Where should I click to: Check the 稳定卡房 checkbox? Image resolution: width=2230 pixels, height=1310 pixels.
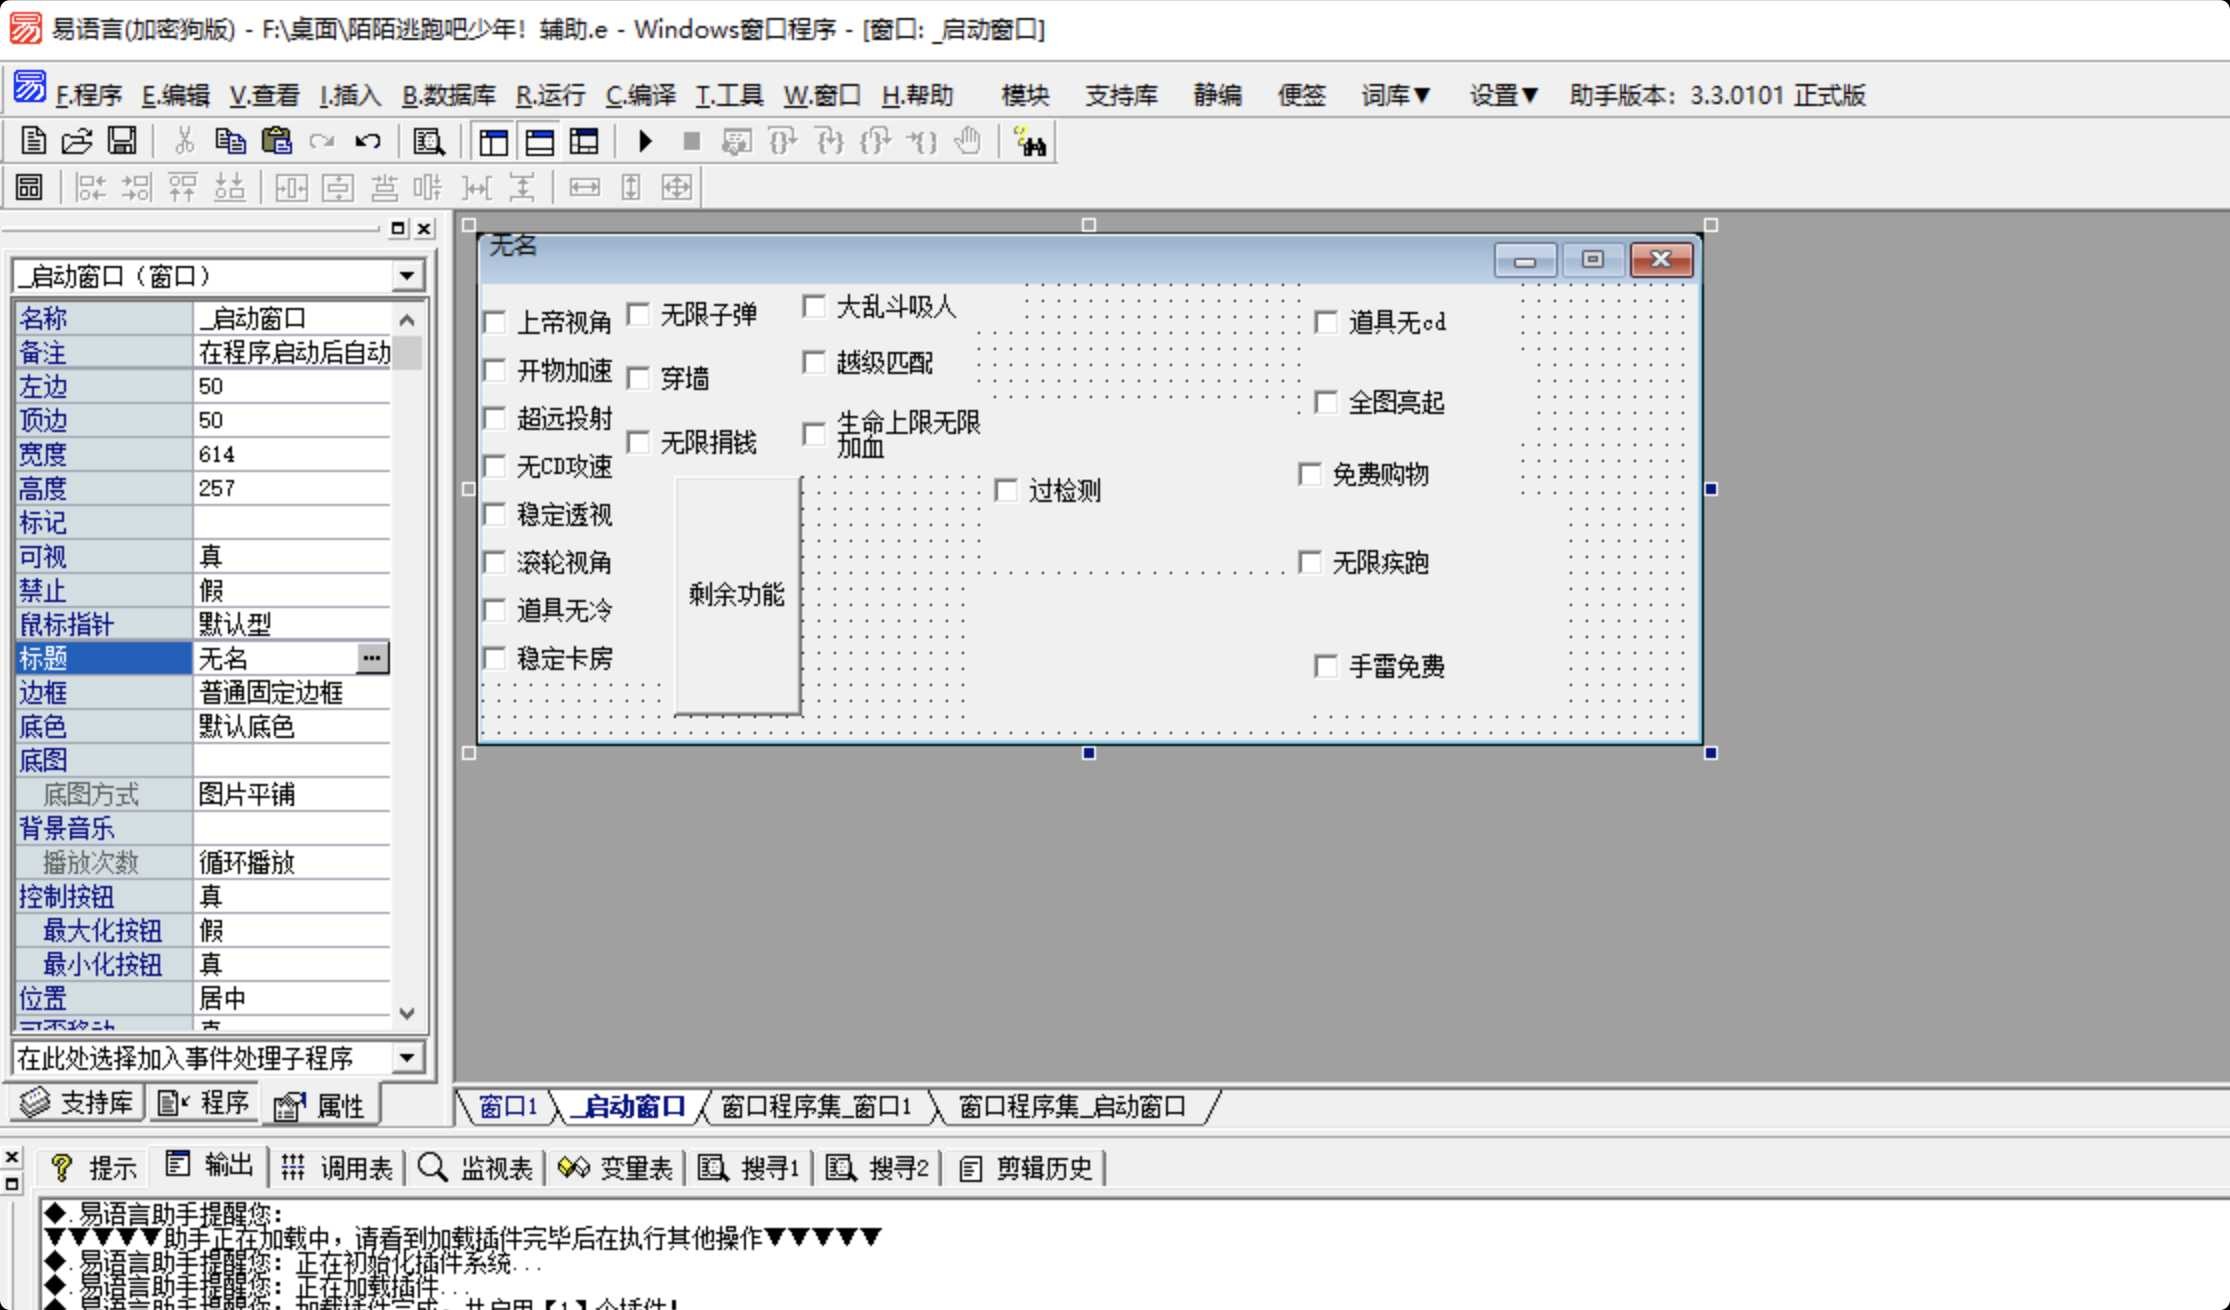point(495,658)
